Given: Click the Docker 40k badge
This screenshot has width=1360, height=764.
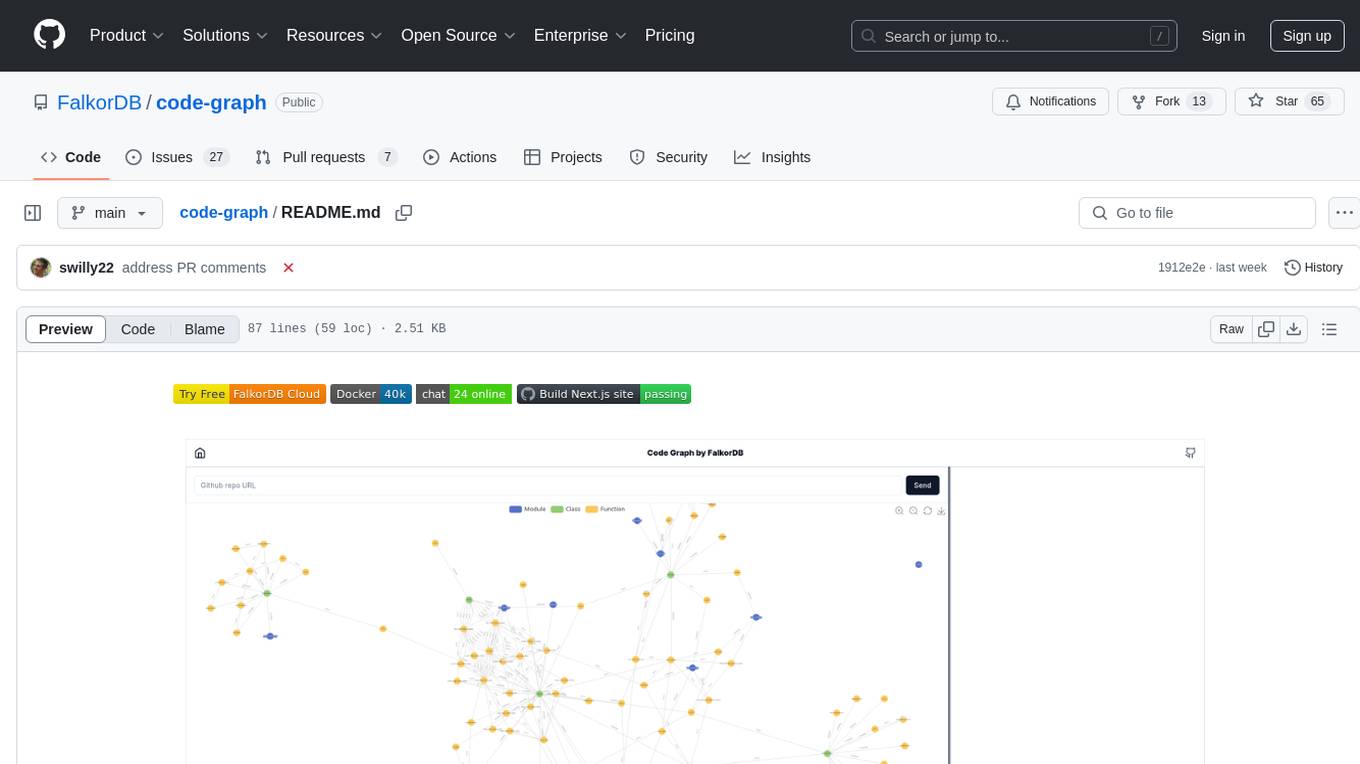Looking at the screenshot, I should tap(371, 394).
